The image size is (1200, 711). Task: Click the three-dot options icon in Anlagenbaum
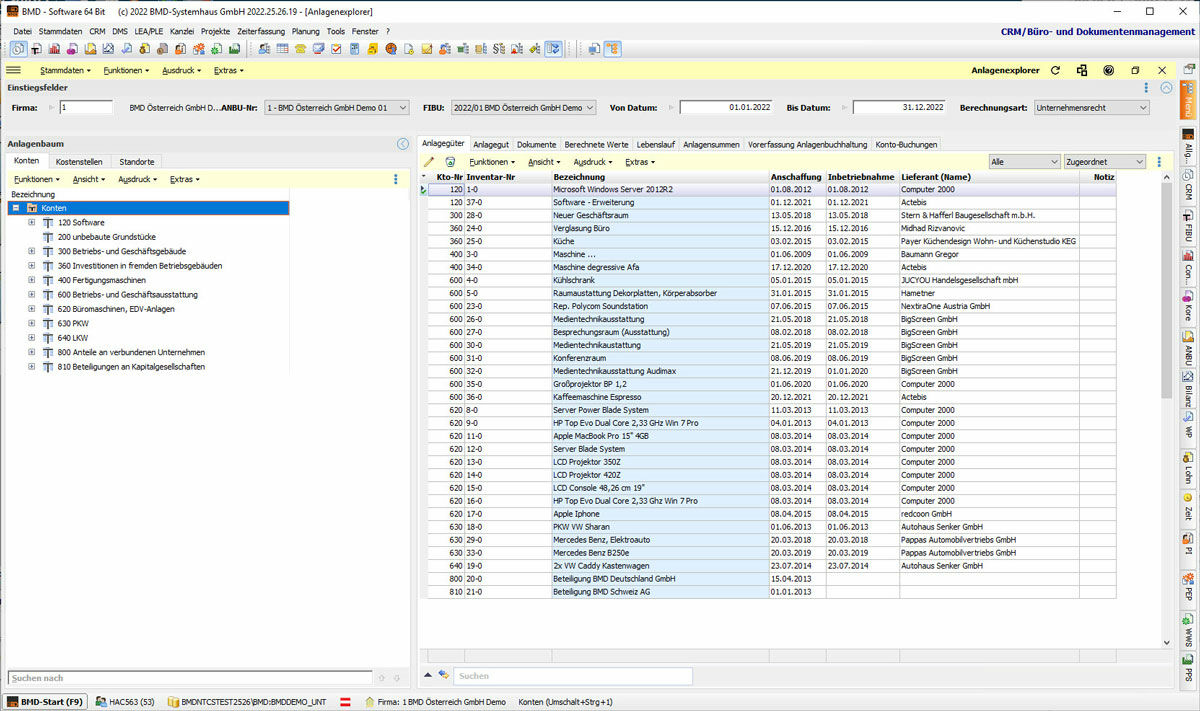396,180
